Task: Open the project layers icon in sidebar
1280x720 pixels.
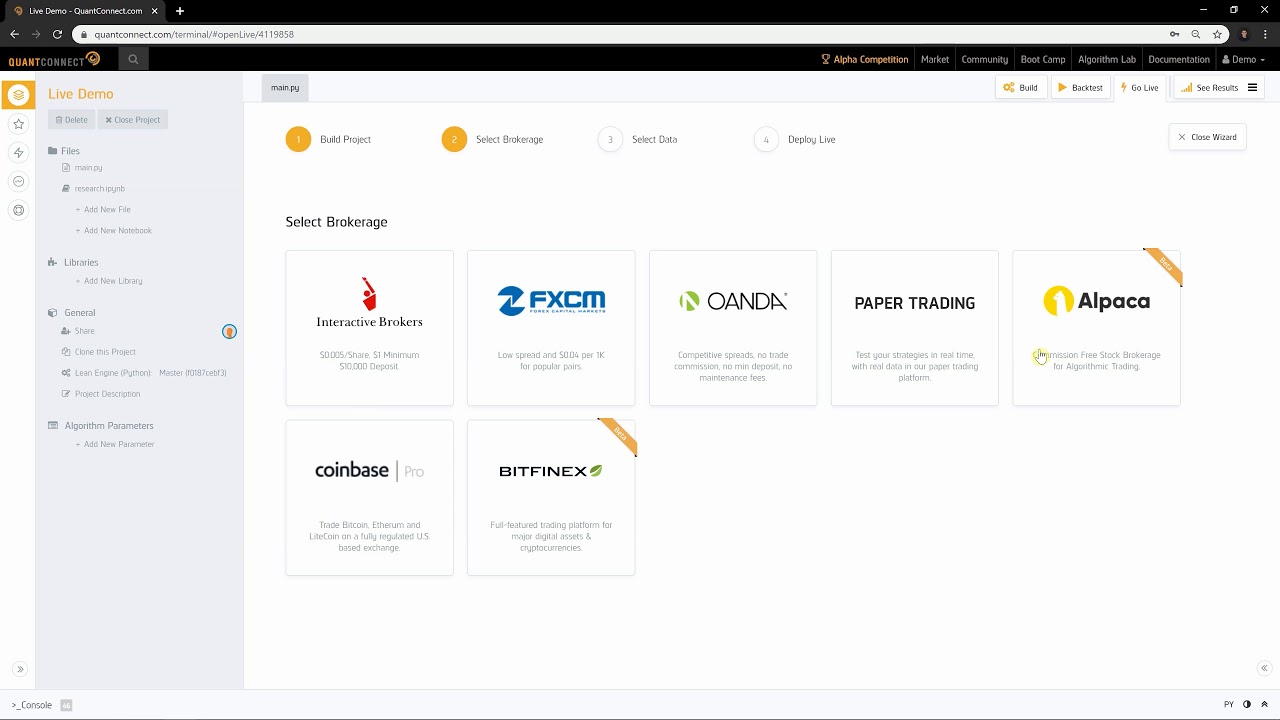Action: coord(18,95)
